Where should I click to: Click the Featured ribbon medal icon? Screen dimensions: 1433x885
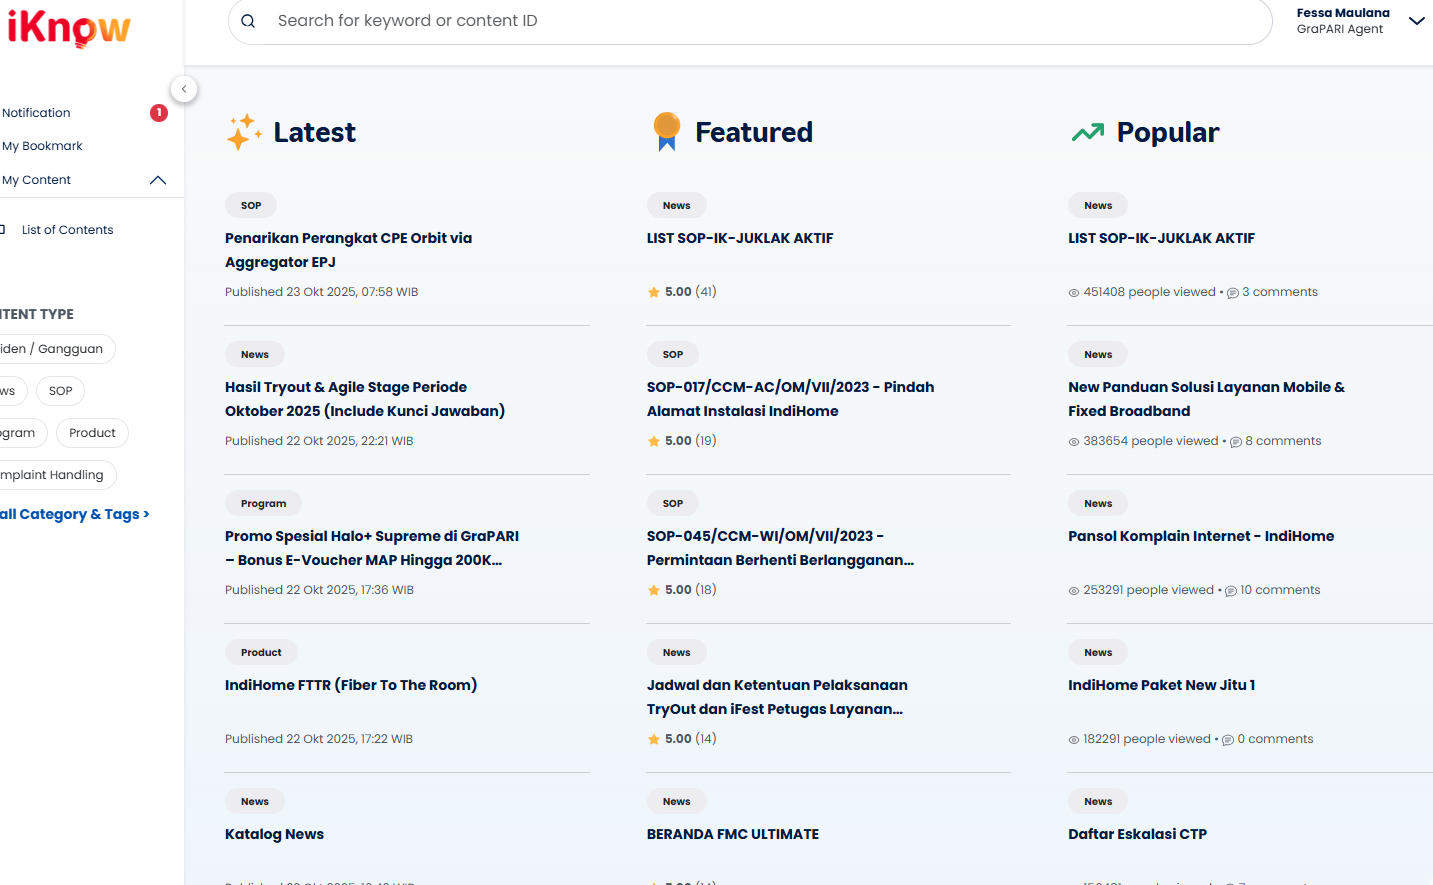pos(666,131)
